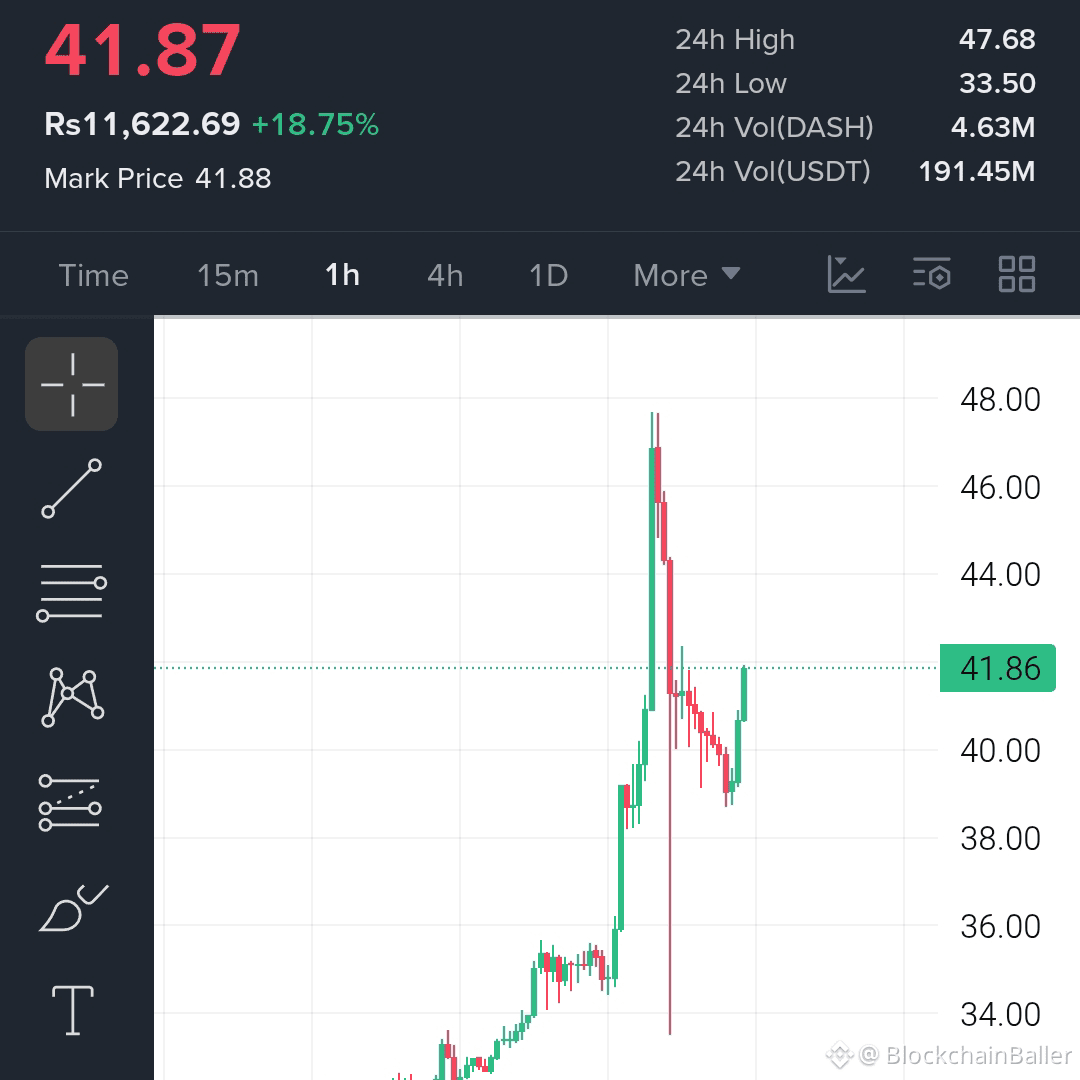Click the 24h Vol(DASH) value 4.63M
The width and height of the screenshot is (1080, 1080).
pos(993,127)
